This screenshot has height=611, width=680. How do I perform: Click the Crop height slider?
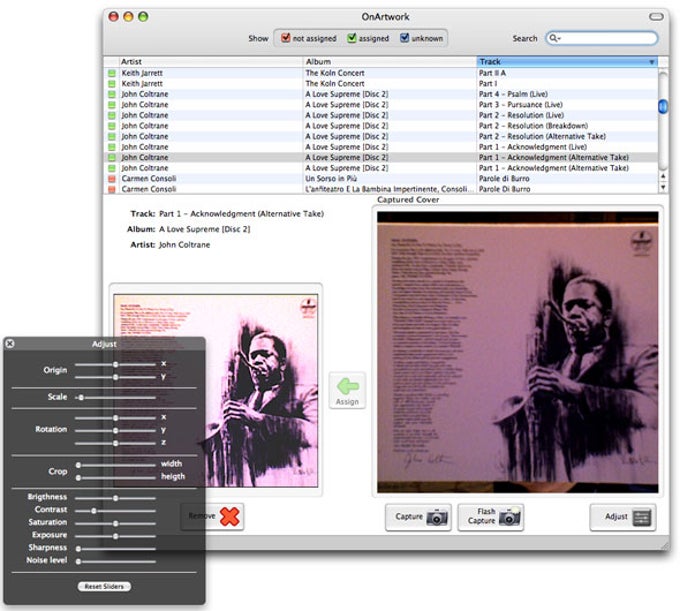tap(115, 477)
